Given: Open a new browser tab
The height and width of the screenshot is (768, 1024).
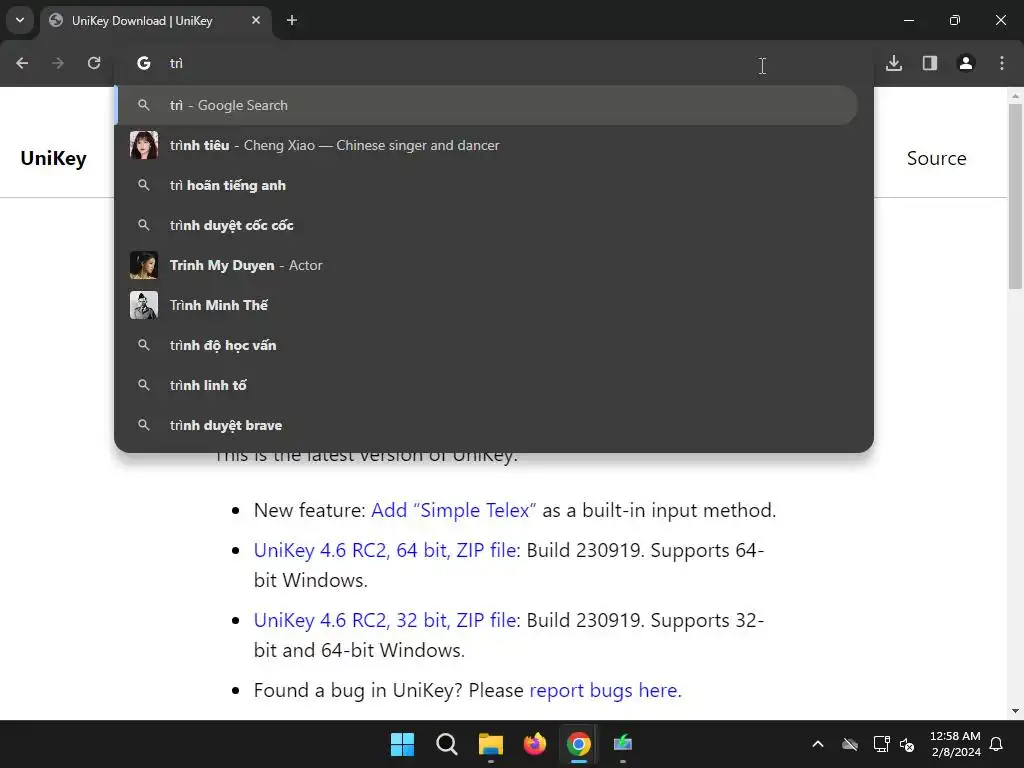Looking at the screenshot, I should click(x=292, y=21).
